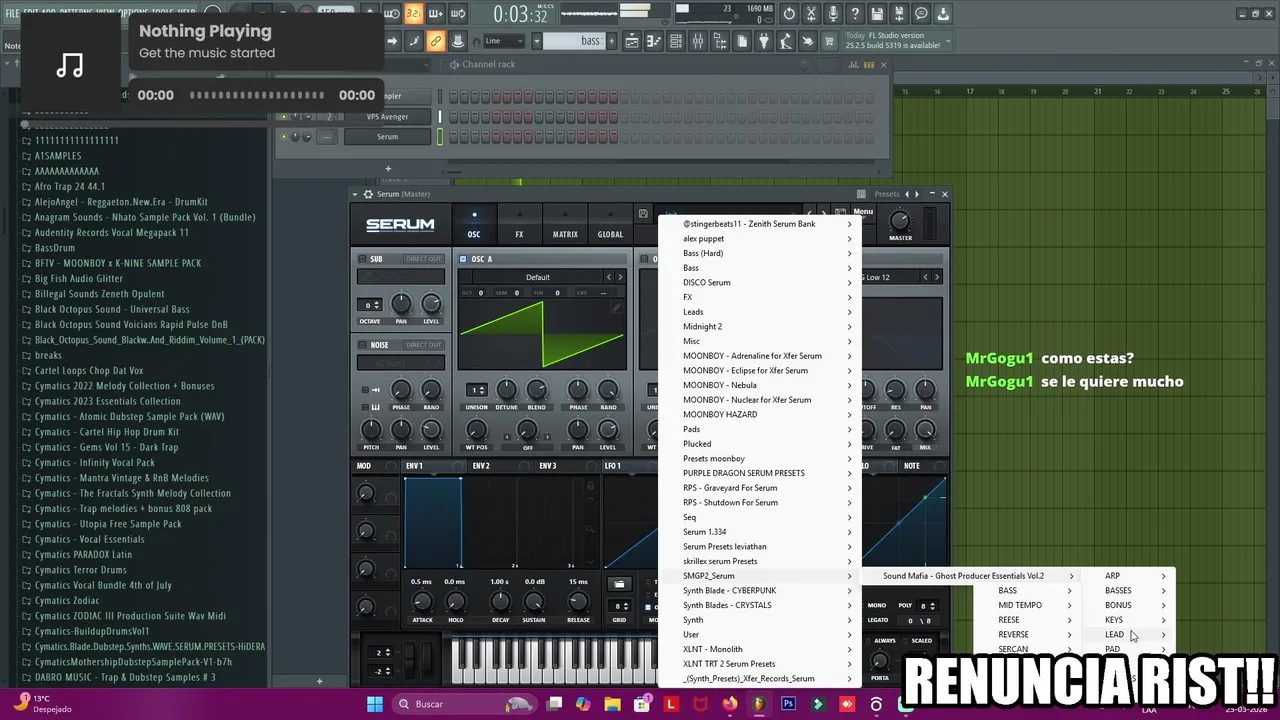Click Serum save preset floppy icon
This screenshot has height=720, width=1280.
(x=643, y=213)
